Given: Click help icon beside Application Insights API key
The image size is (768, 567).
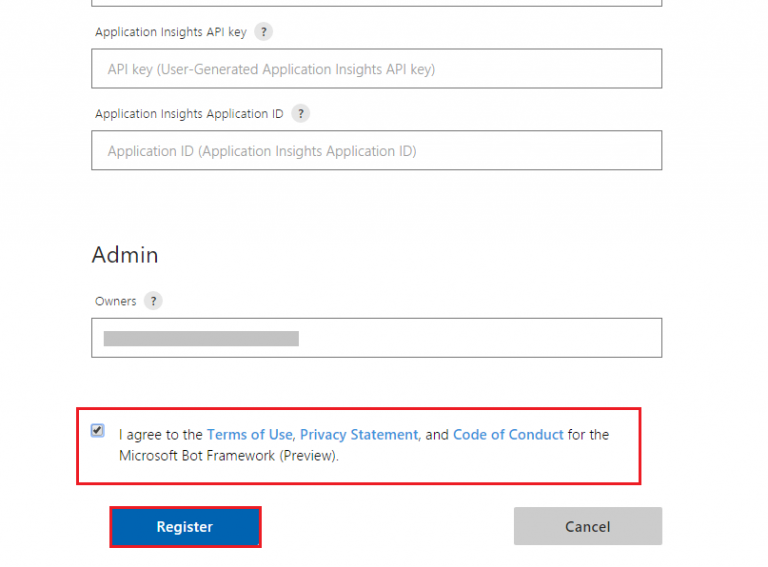Looking at the screenshot, I should pos(264,32).
